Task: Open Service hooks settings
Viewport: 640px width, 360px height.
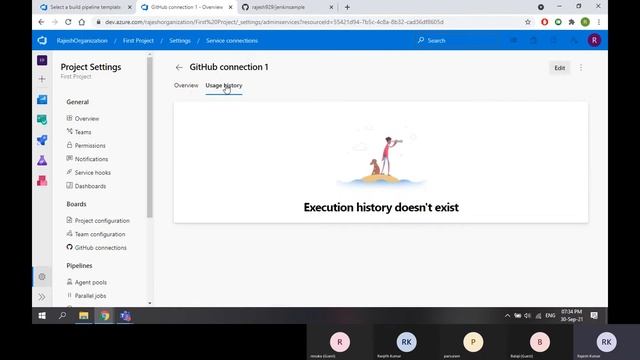Action: 89,172
